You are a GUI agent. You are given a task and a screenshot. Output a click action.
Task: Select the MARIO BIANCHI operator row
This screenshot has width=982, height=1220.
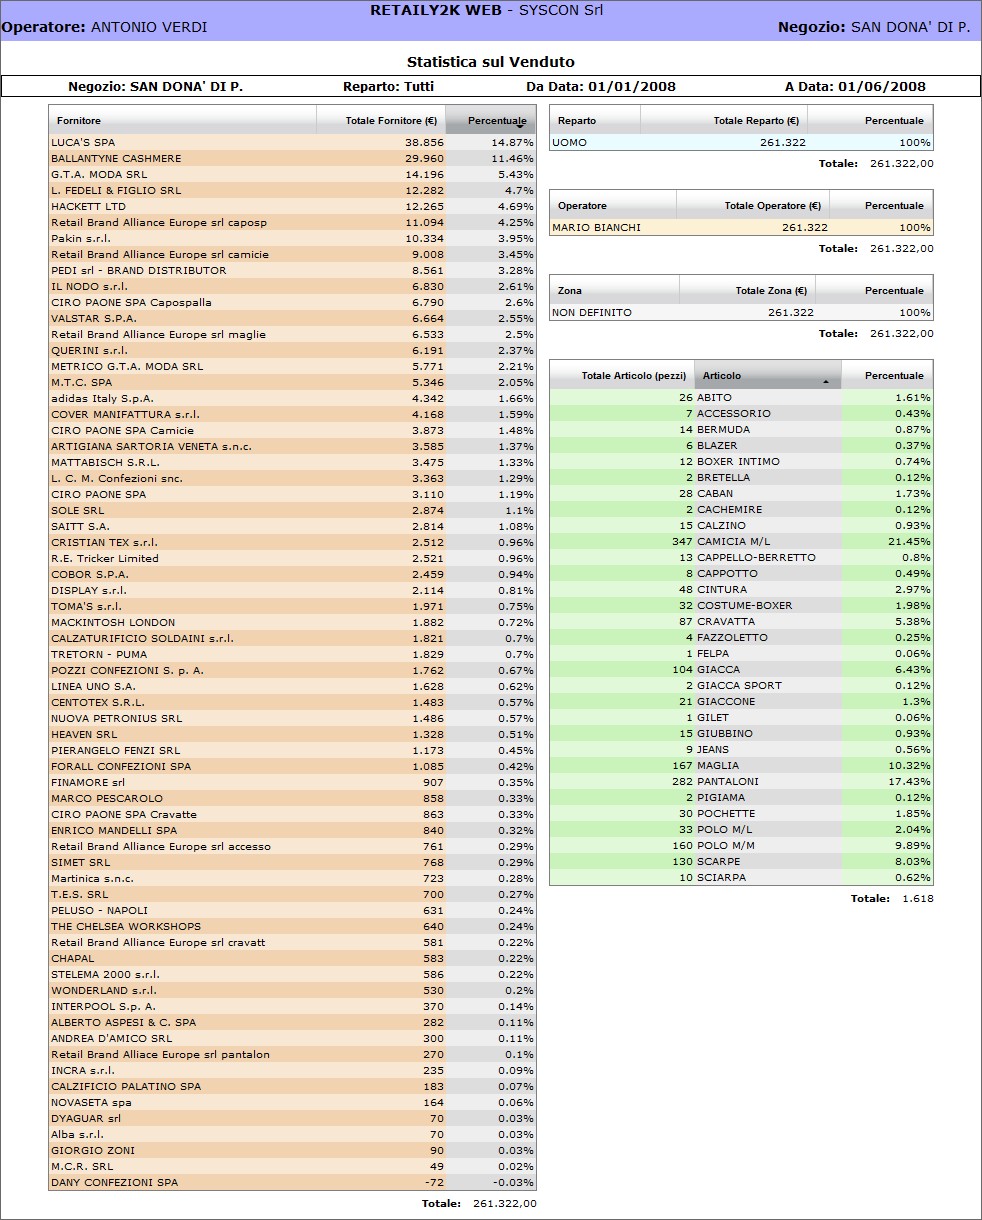[741, 228]
